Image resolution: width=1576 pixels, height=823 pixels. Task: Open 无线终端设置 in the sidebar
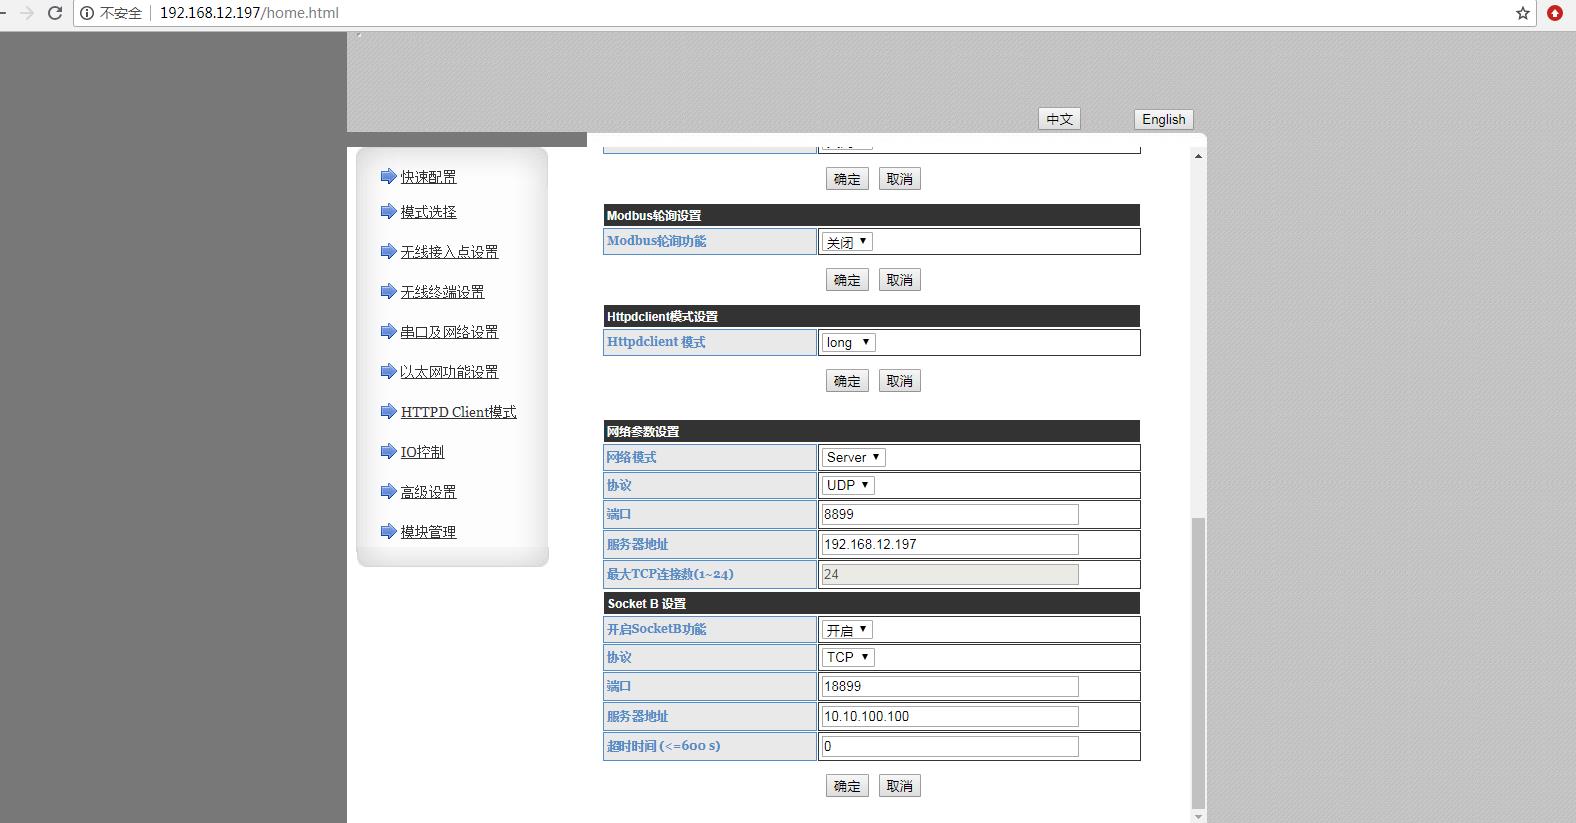point(442,292)
